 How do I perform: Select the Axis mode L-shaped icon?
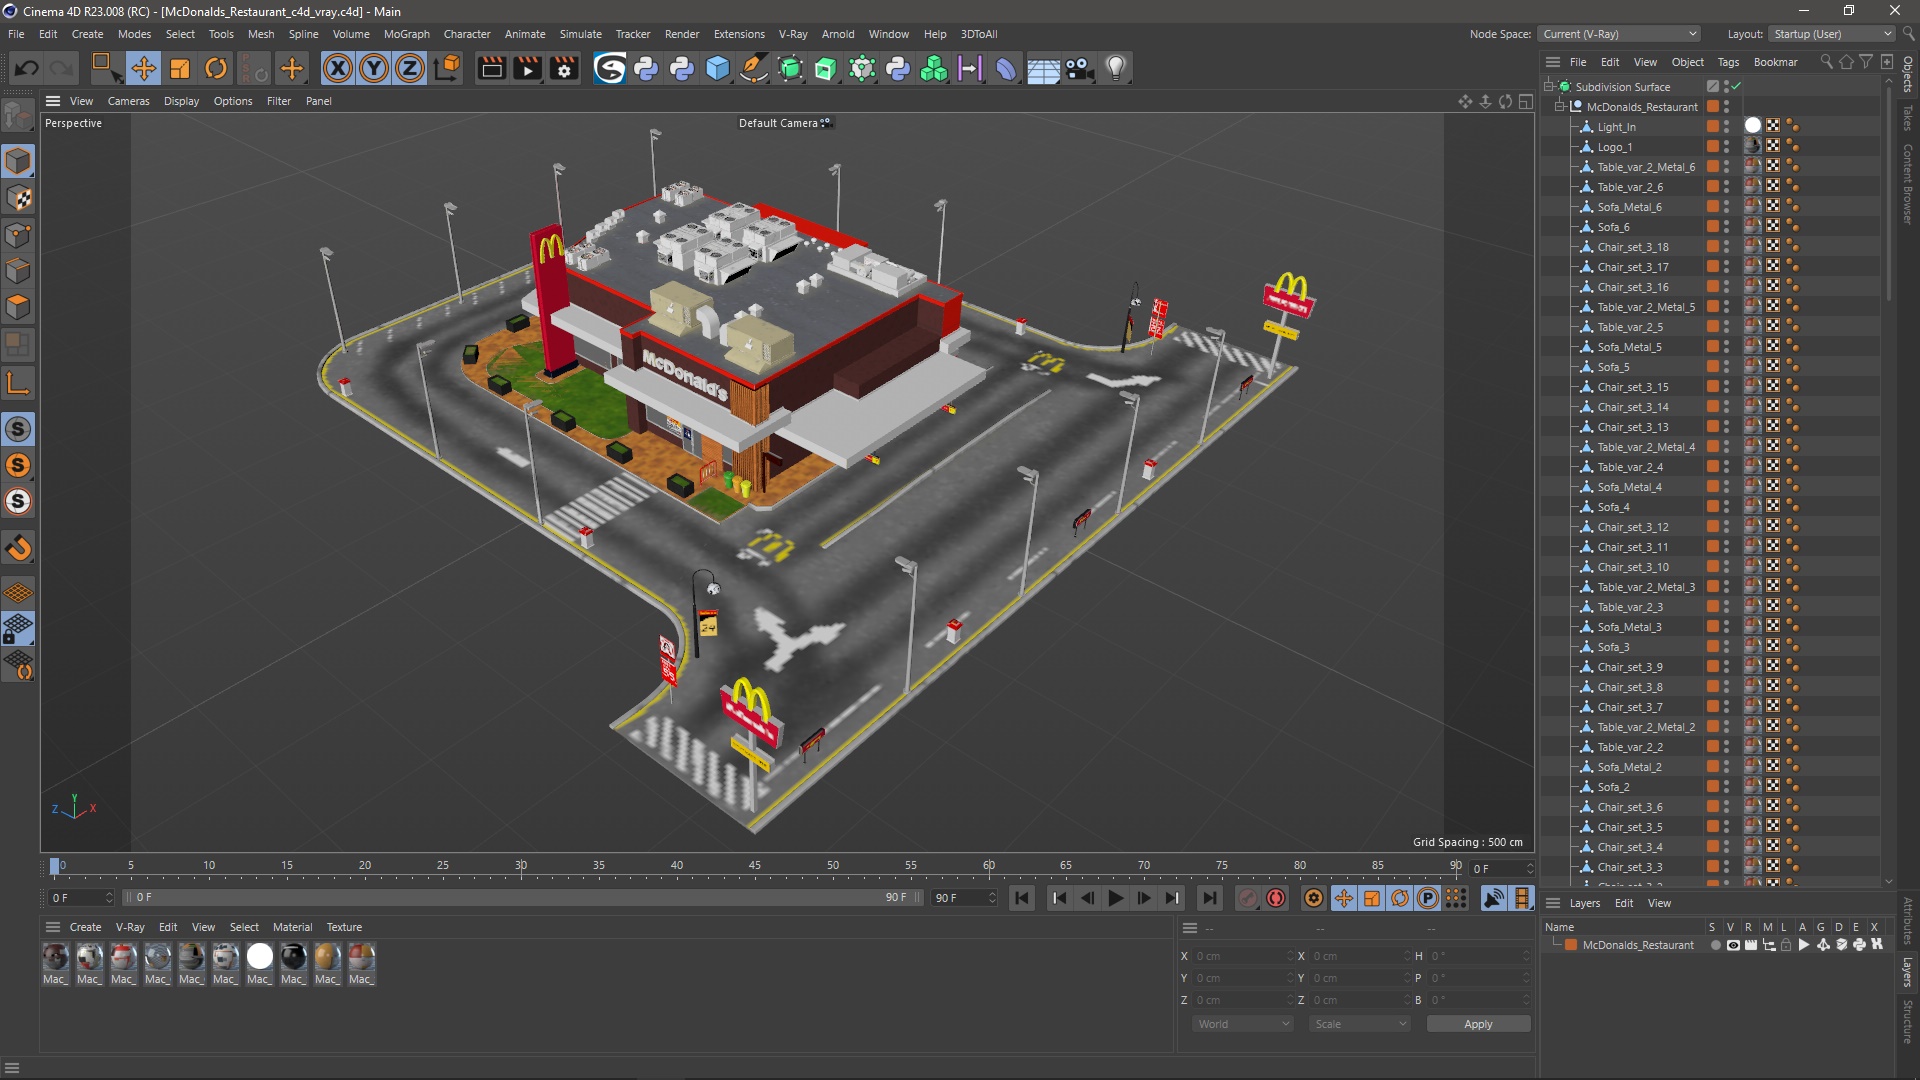point(18,384)
